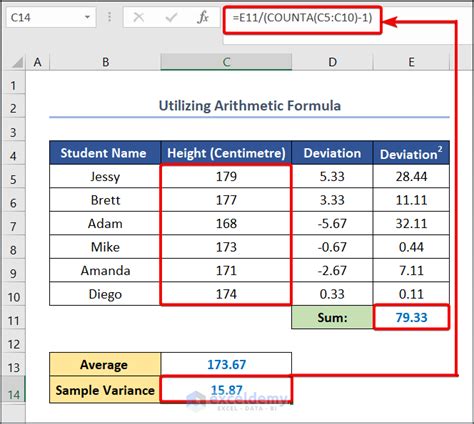
Task: Click squared deviation value 11.11
Action: [411, 200]
